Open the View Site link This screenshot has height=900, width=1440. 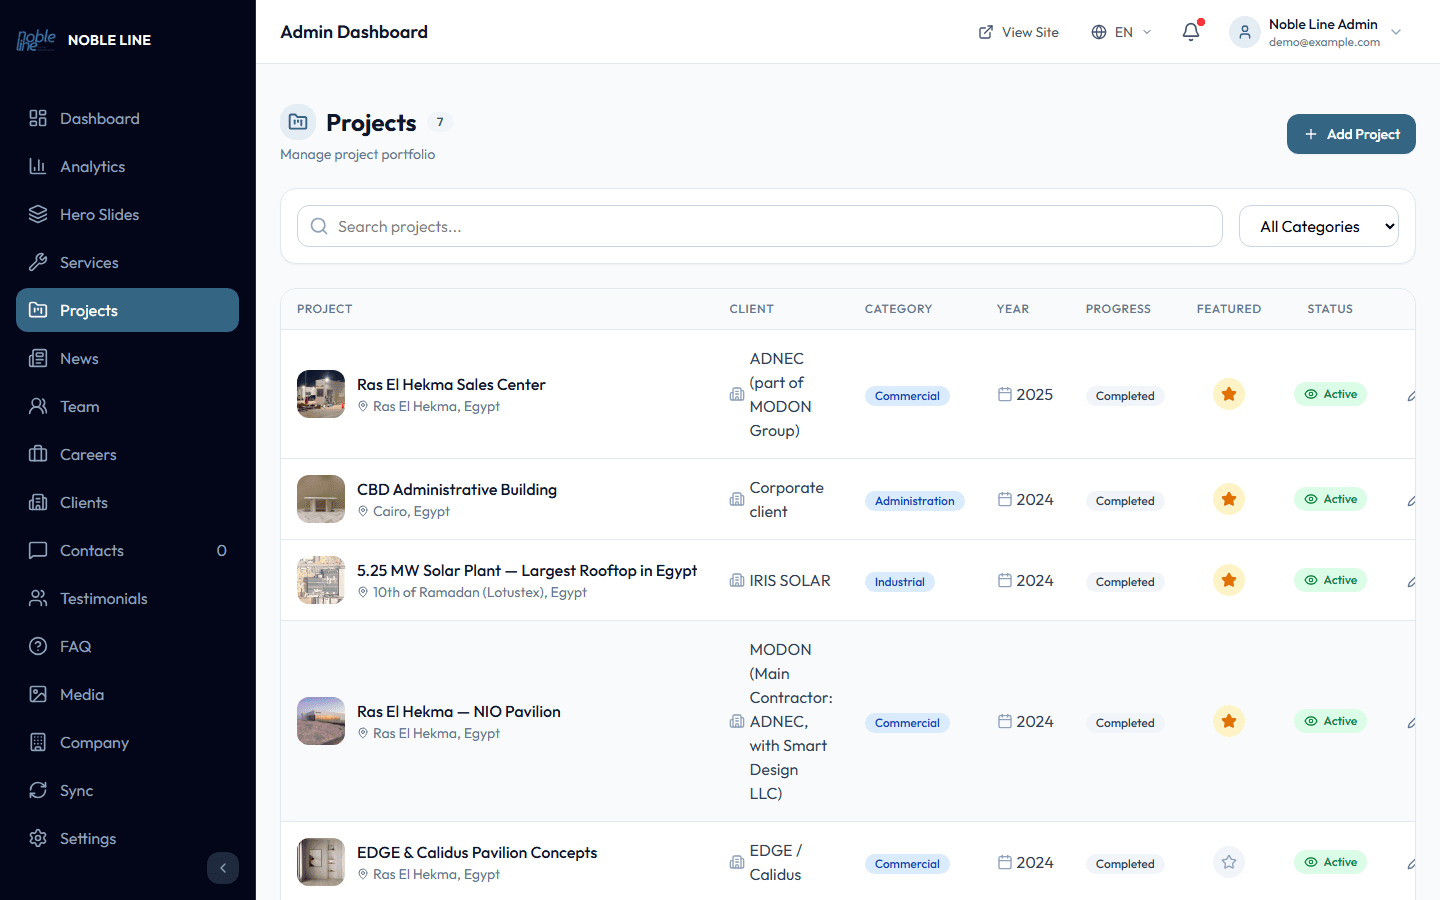pos(1018,32)
